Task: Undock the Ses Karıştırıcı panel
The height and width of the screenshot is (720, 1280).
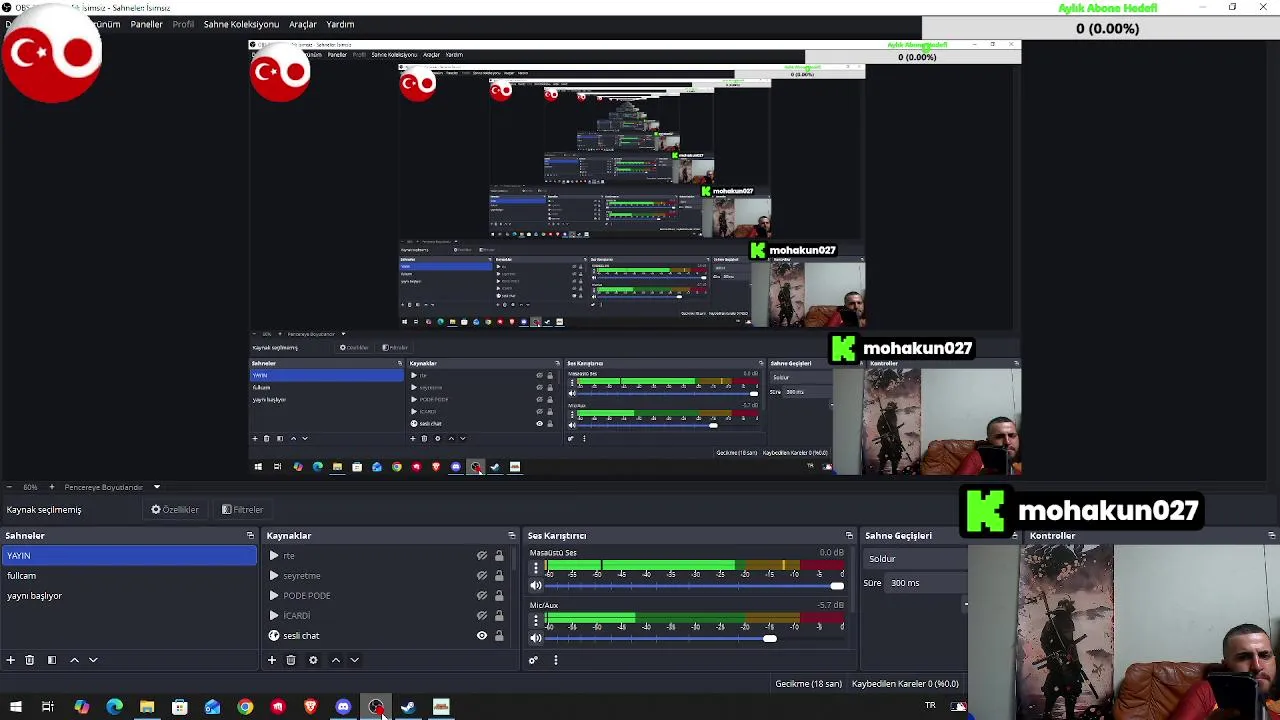Action: point(849,536)
